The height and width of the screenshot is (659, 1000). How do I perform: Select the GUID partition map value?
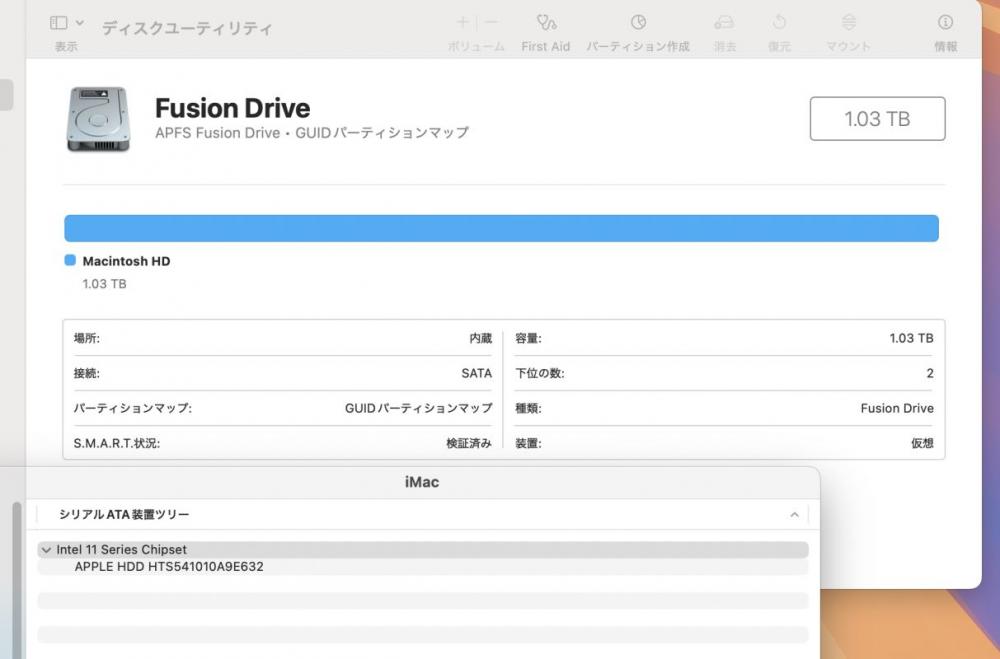pos(418,408)
